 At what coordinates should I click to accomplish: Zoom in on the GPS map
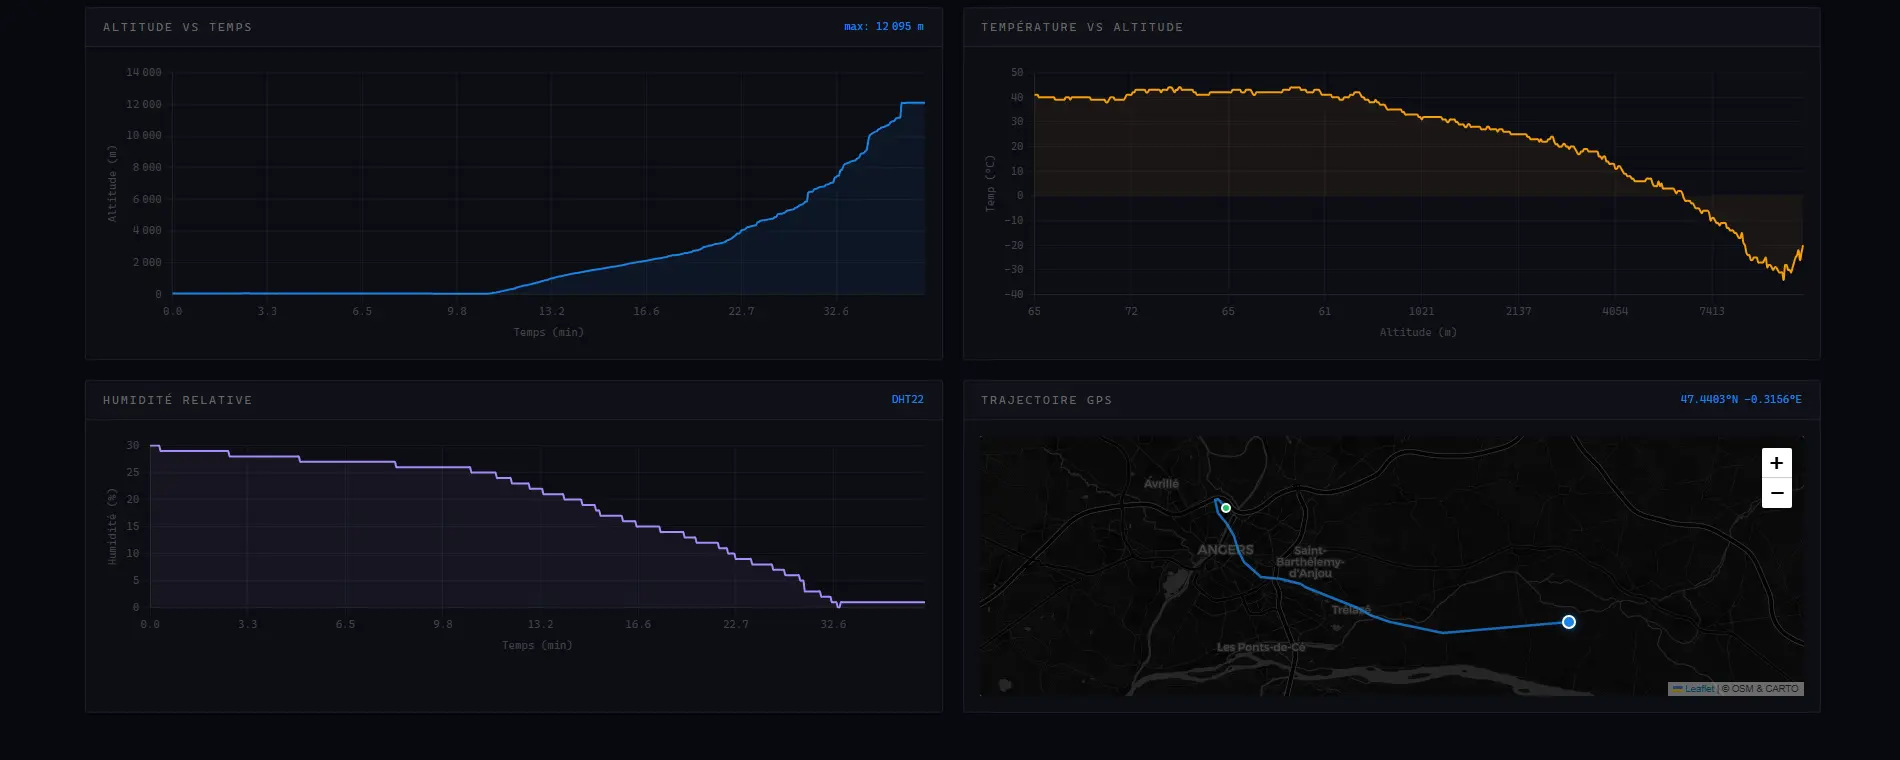pos(1776,463)
